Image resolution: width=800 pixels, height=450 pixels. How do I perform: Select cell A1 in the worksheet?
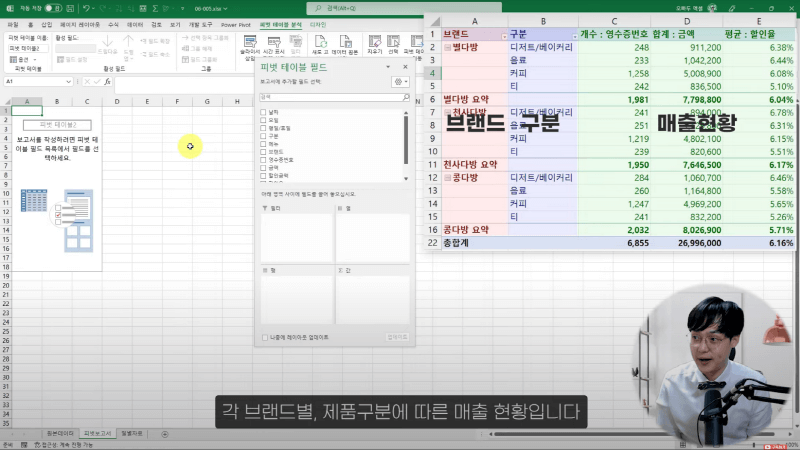click(x=27, y=111)
